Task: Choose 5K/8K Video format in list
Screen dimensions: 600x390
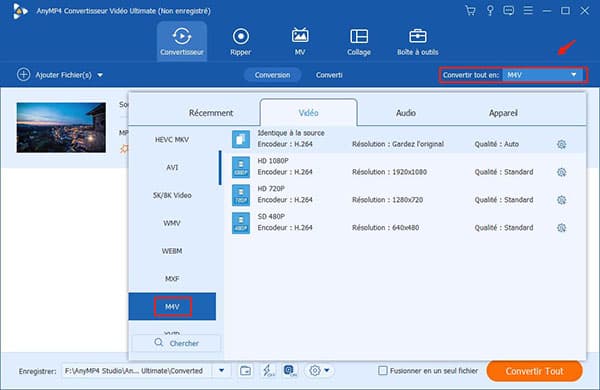Action: coord(172,195)
